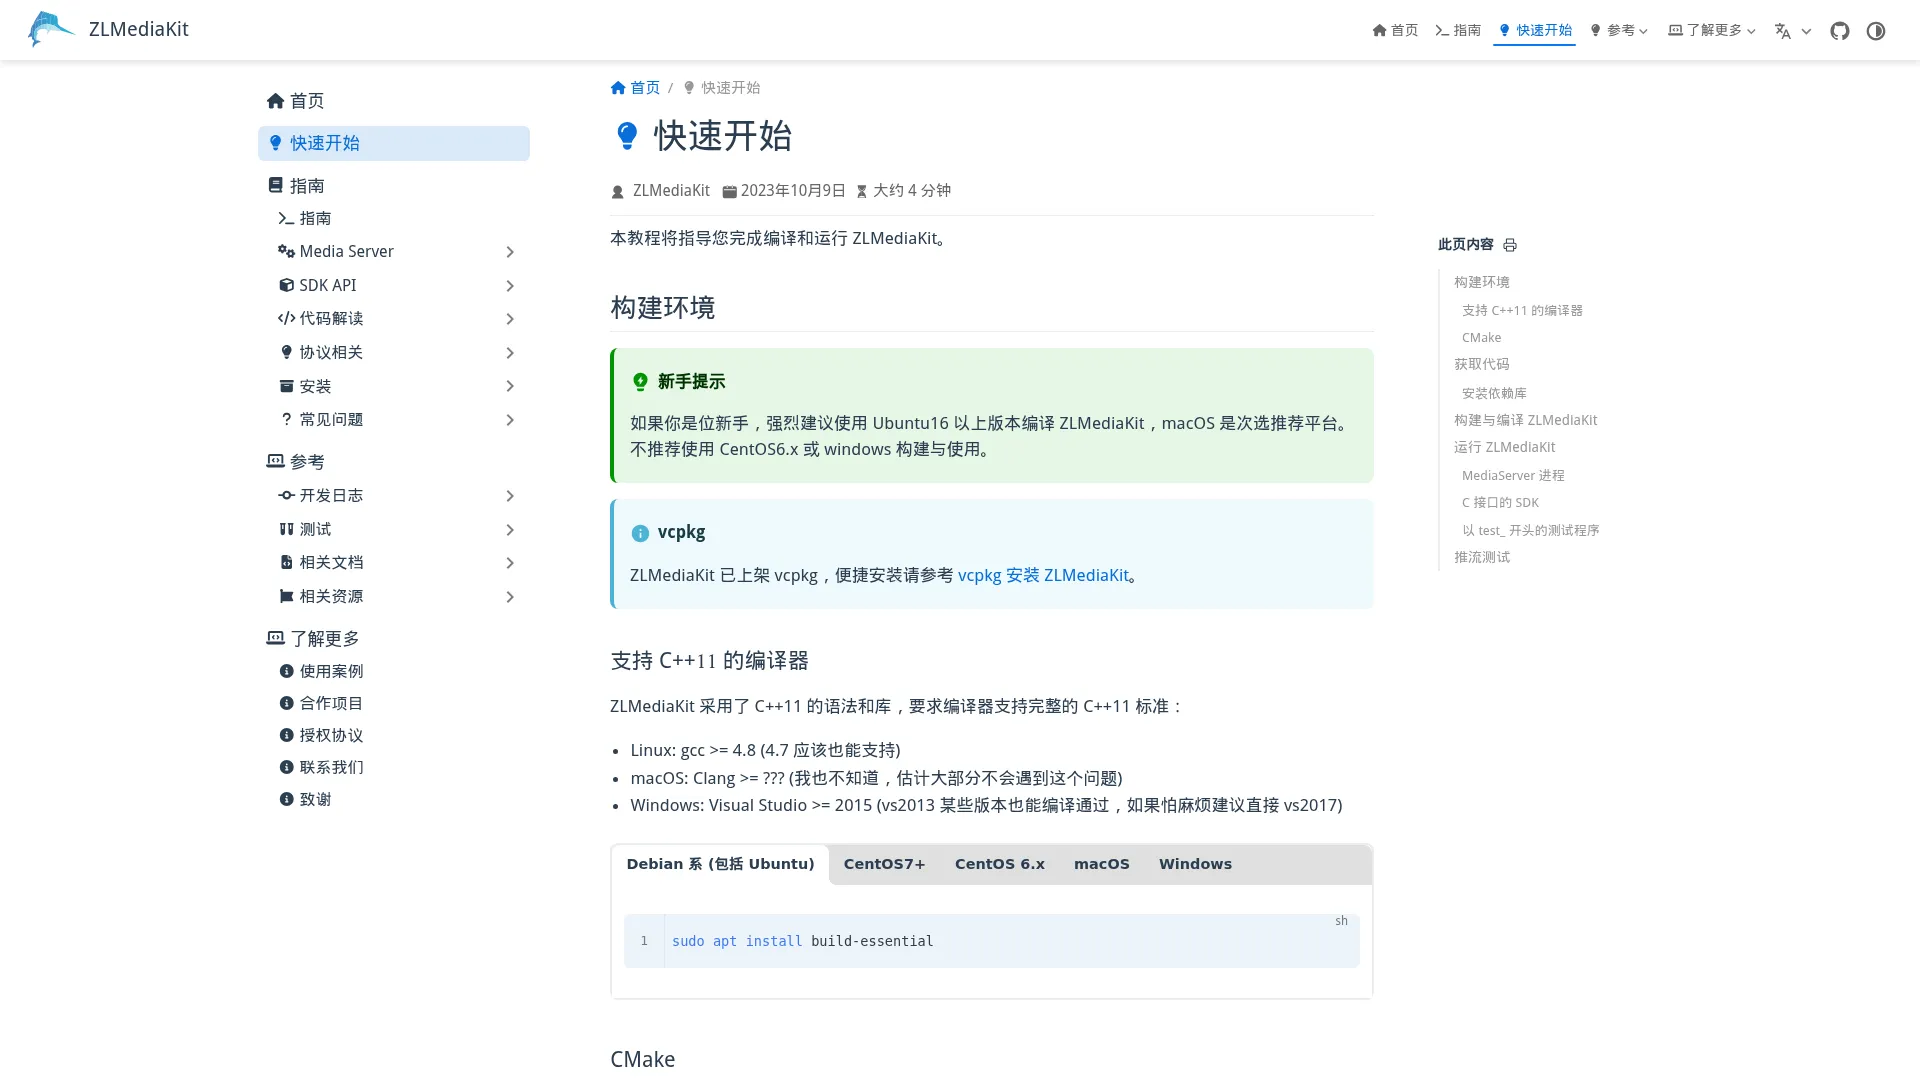This screenshot has width=1920, height=1080.
Task: Click the gears icon next to Media Server
Action: (286, 251)
